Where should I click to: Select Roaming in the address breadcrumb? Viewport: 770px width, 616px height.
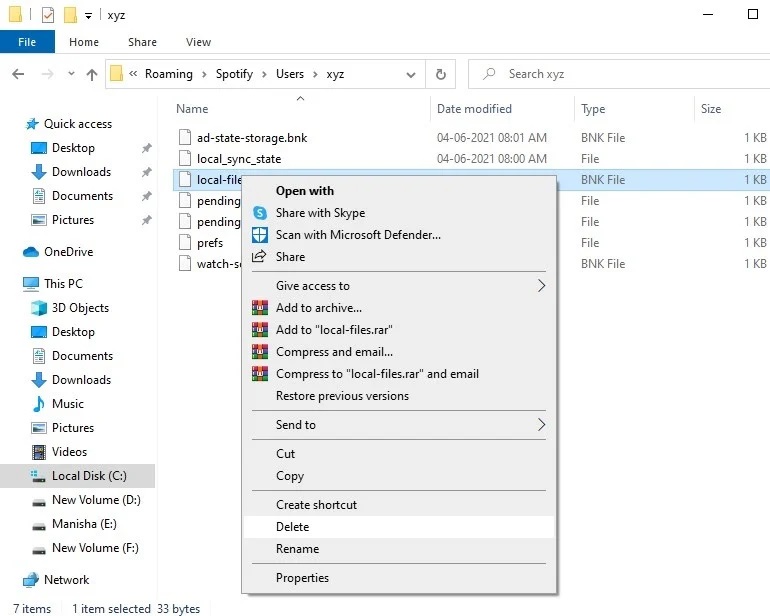pos(168,74)
